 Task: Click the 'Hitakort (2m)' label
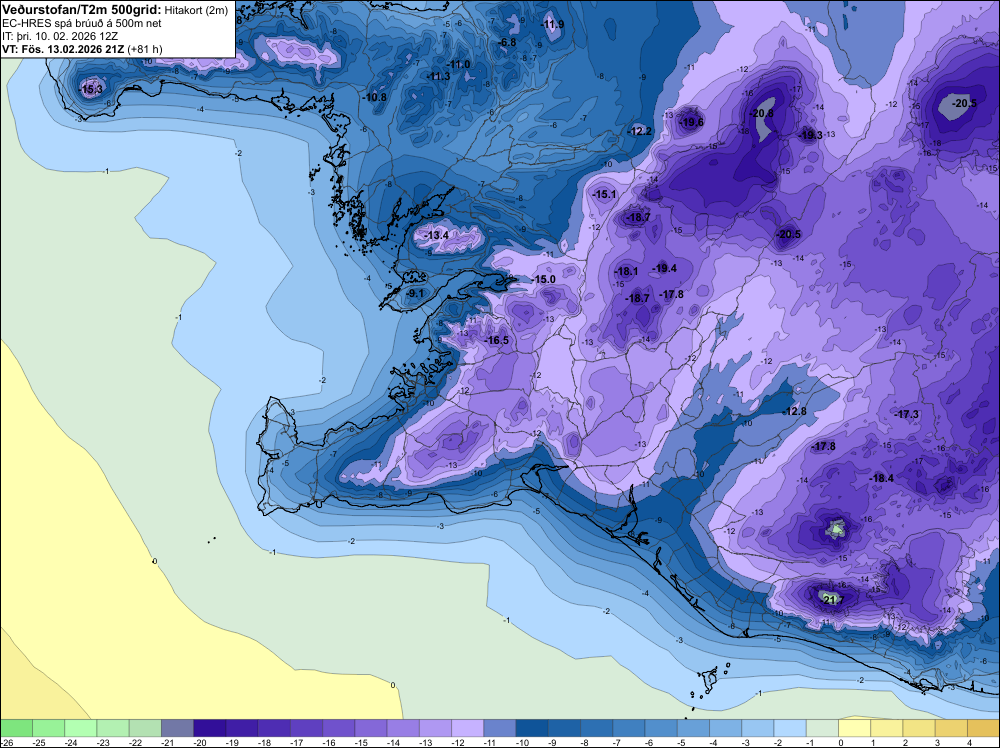coord(196,10)
